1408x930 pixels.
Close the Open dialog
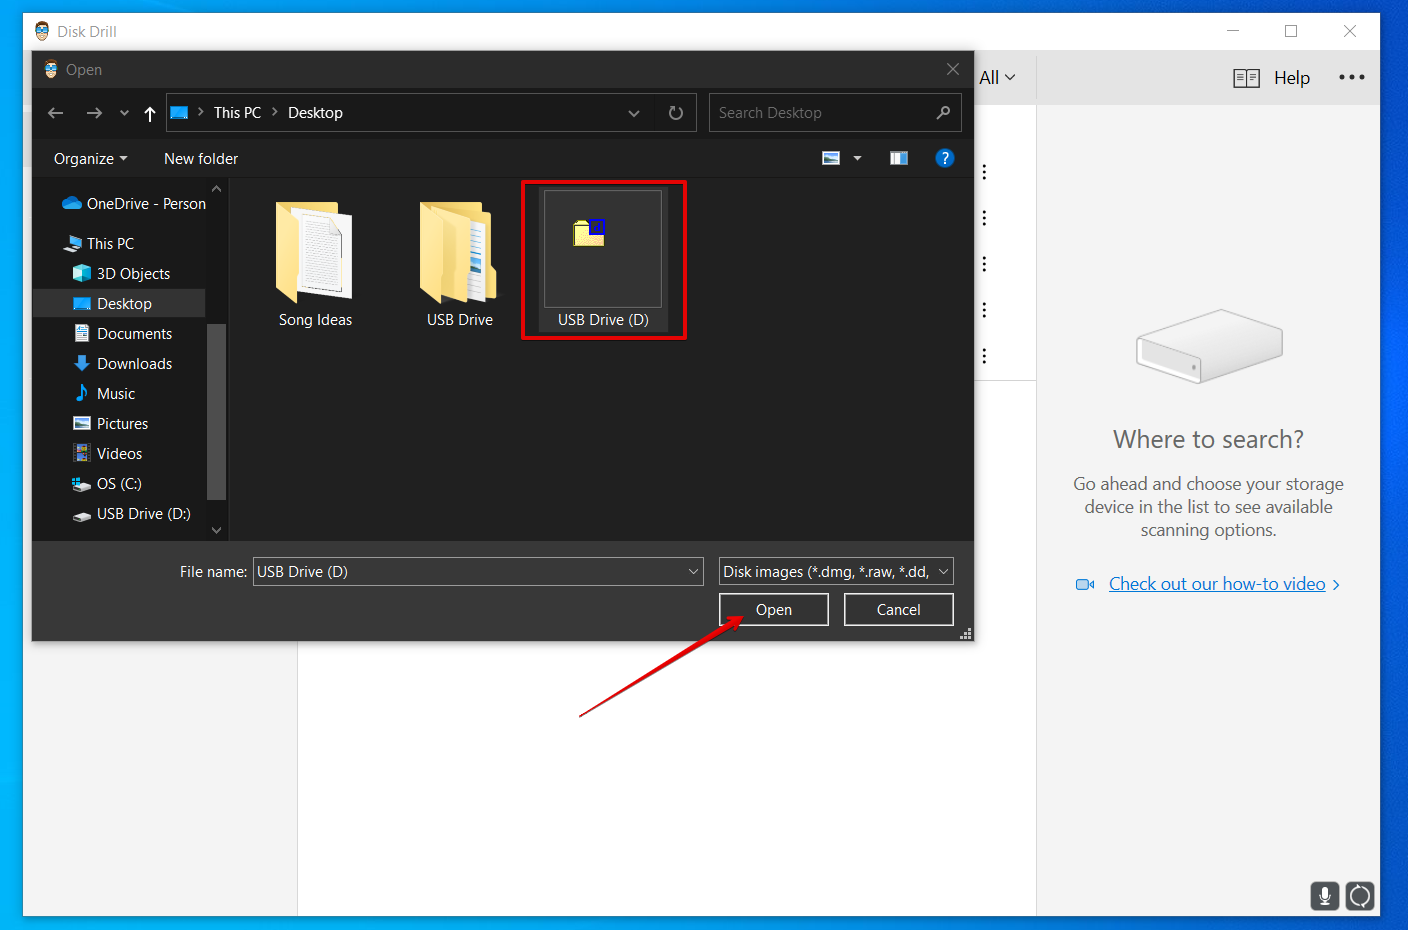pyautogui.click(x=953, y=69)
